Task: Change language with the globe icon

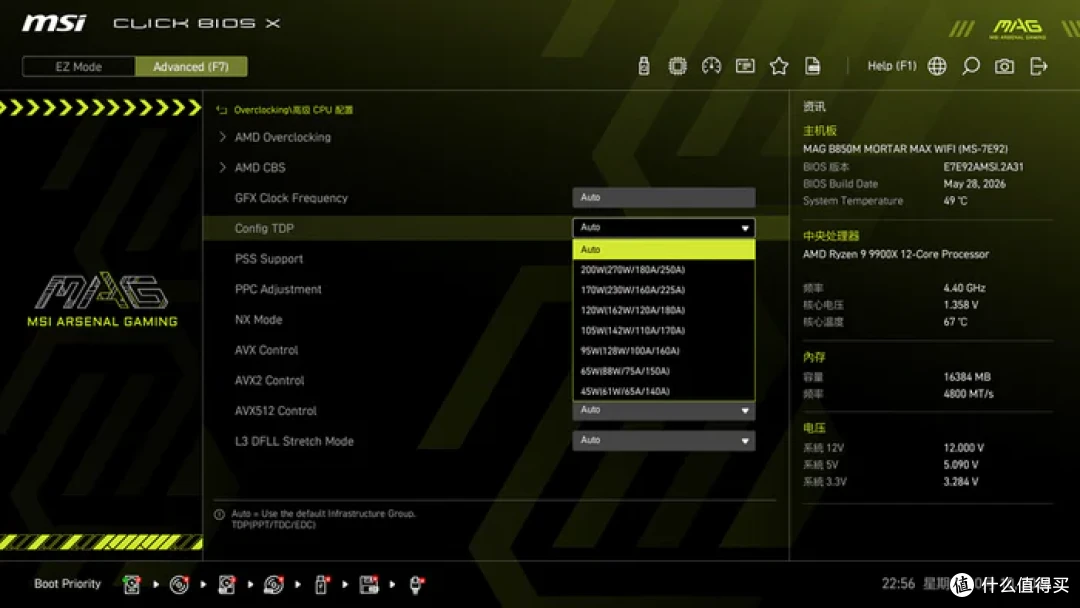Action: 937,66
